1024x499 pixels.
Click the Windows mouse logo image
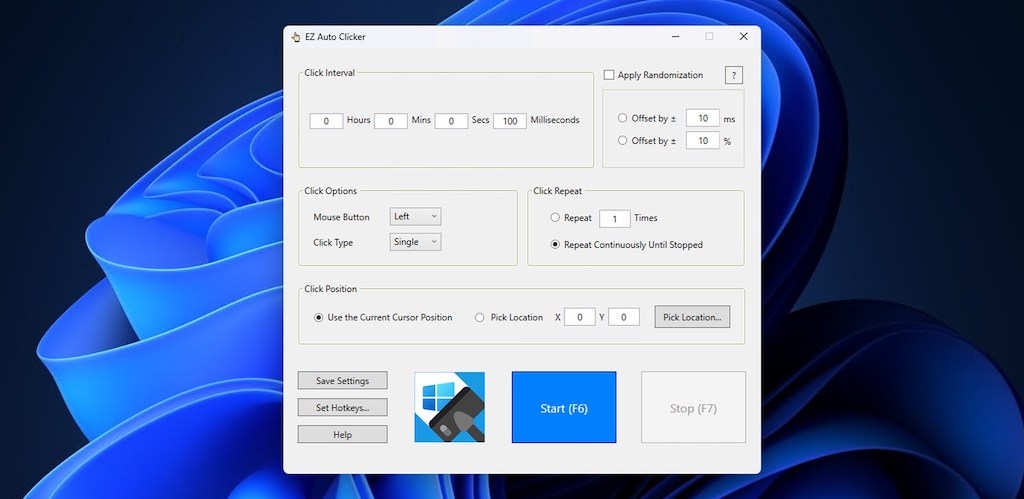click(449, 407)
